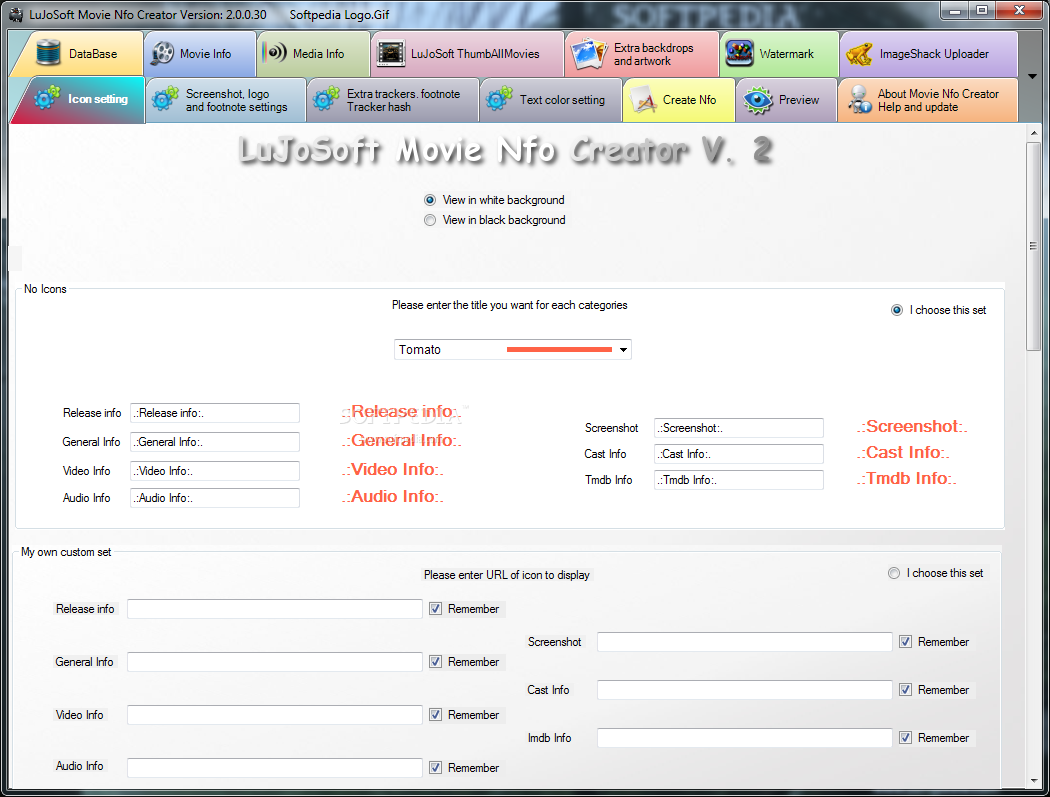Click the Screenshot title field
Image resolution: width=1050 pixels, height=797 pixels.
[x=739, y=428]
